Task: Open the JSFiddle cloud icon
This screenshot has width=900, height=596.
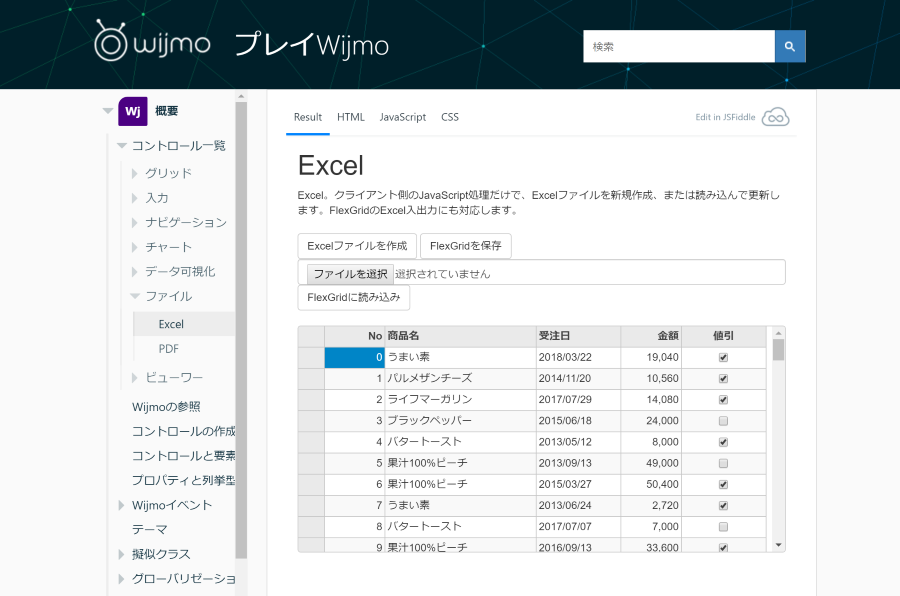Action: click(x=775, y=117)
